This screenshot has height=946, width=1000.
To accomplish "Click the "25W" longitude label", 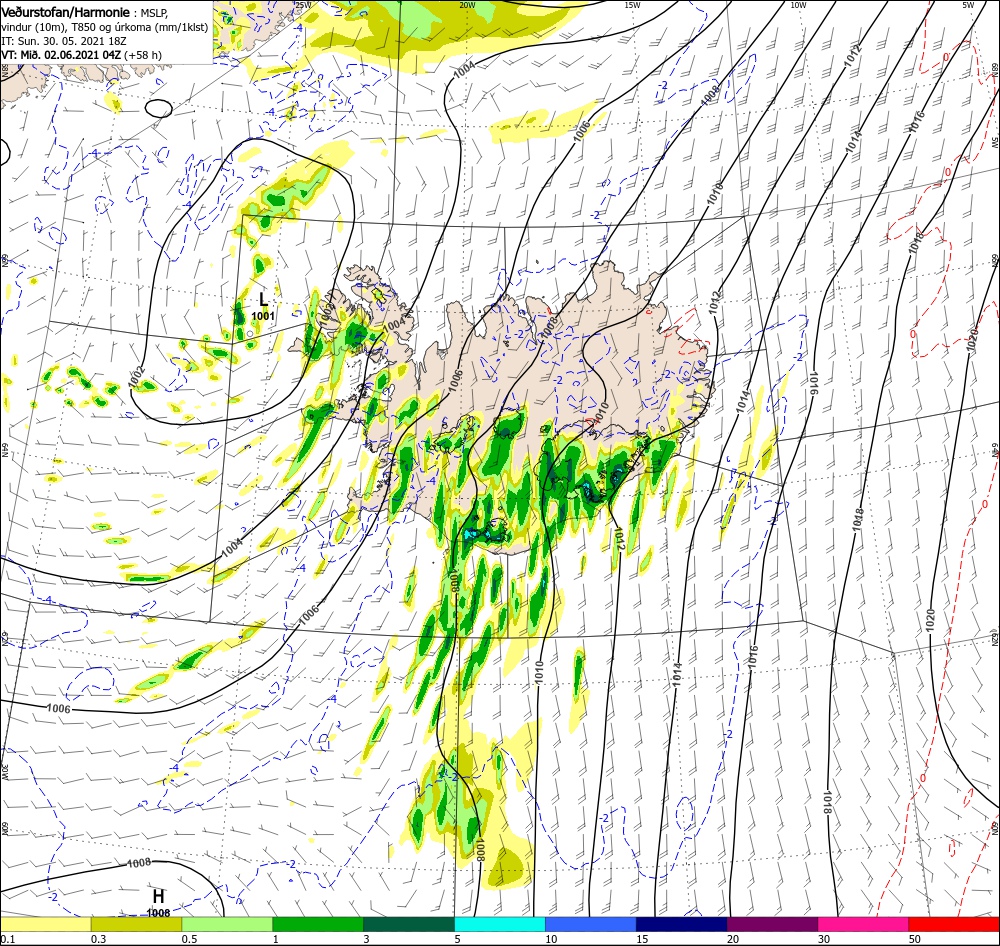I will (x=303, y=5).
